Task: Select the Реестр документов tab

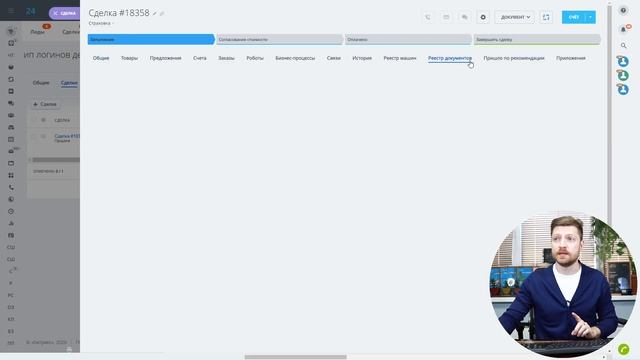Action: pyautogui.click(x=450, y=58)
